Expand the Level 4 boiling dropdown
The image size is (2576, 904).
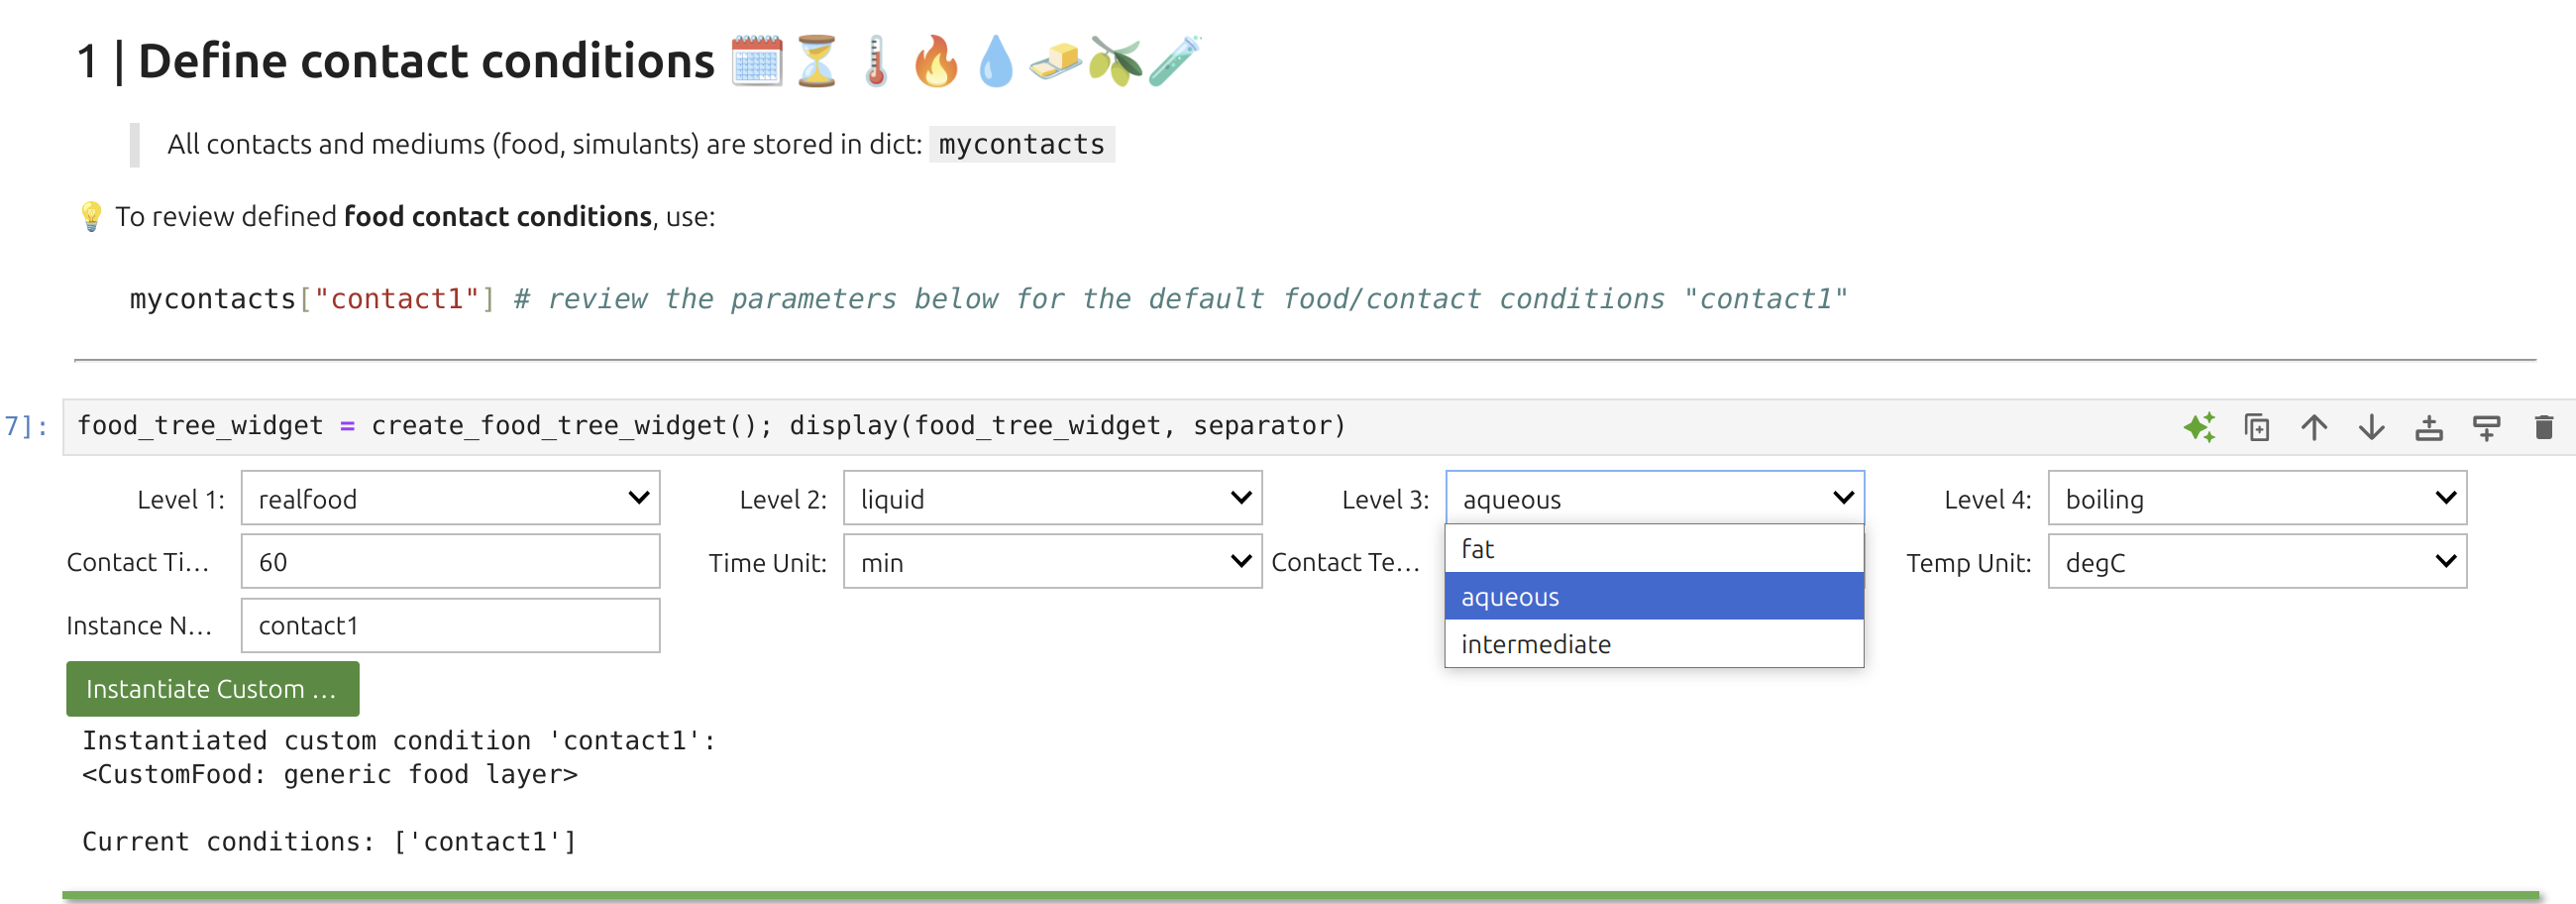click(2257, 498)
